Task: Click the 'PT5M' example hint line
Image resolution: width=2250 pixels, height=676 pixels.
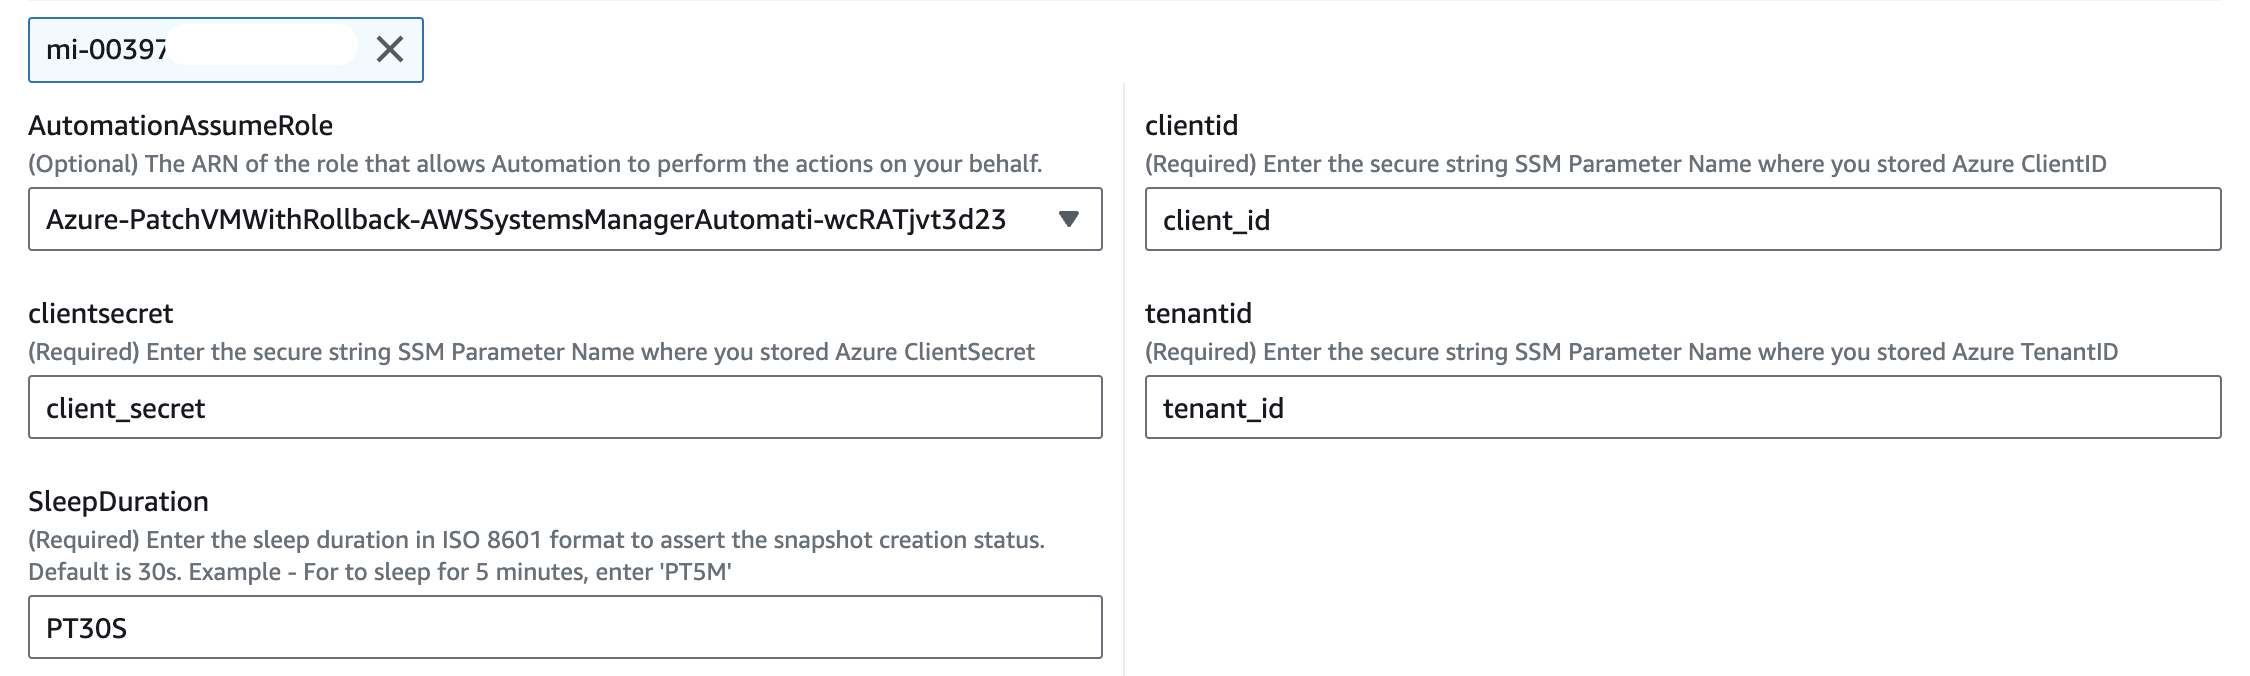Action: 380,572
